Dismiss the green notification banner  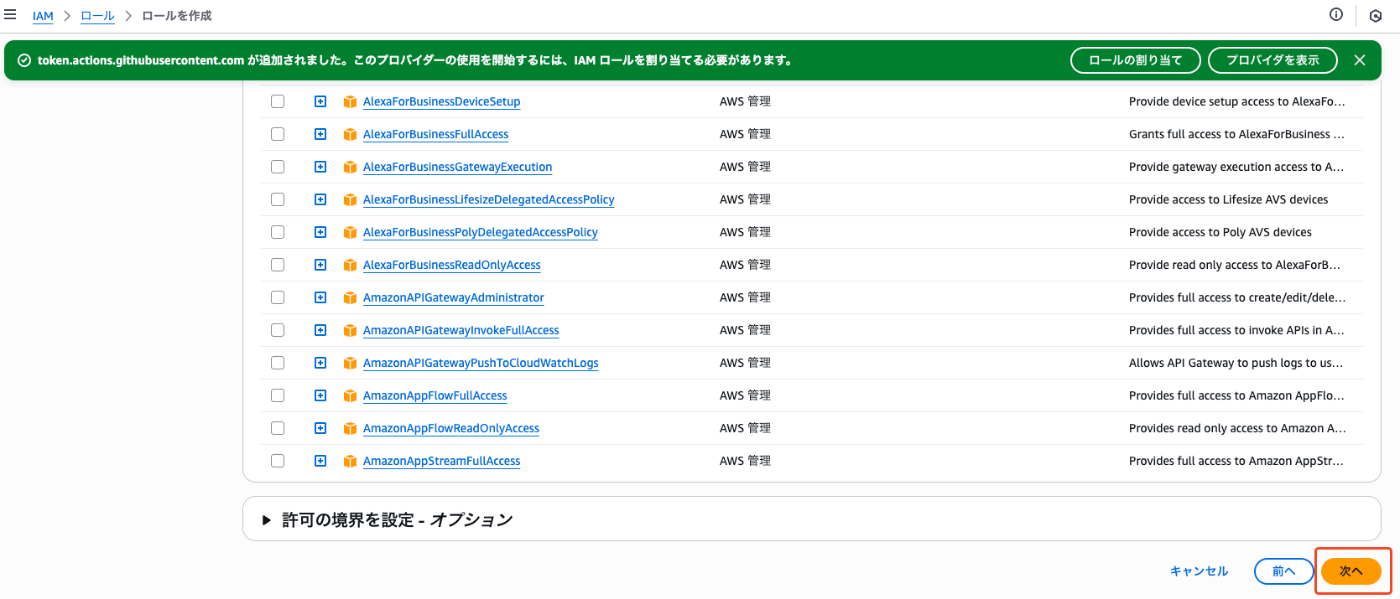tap(1359, 60)
